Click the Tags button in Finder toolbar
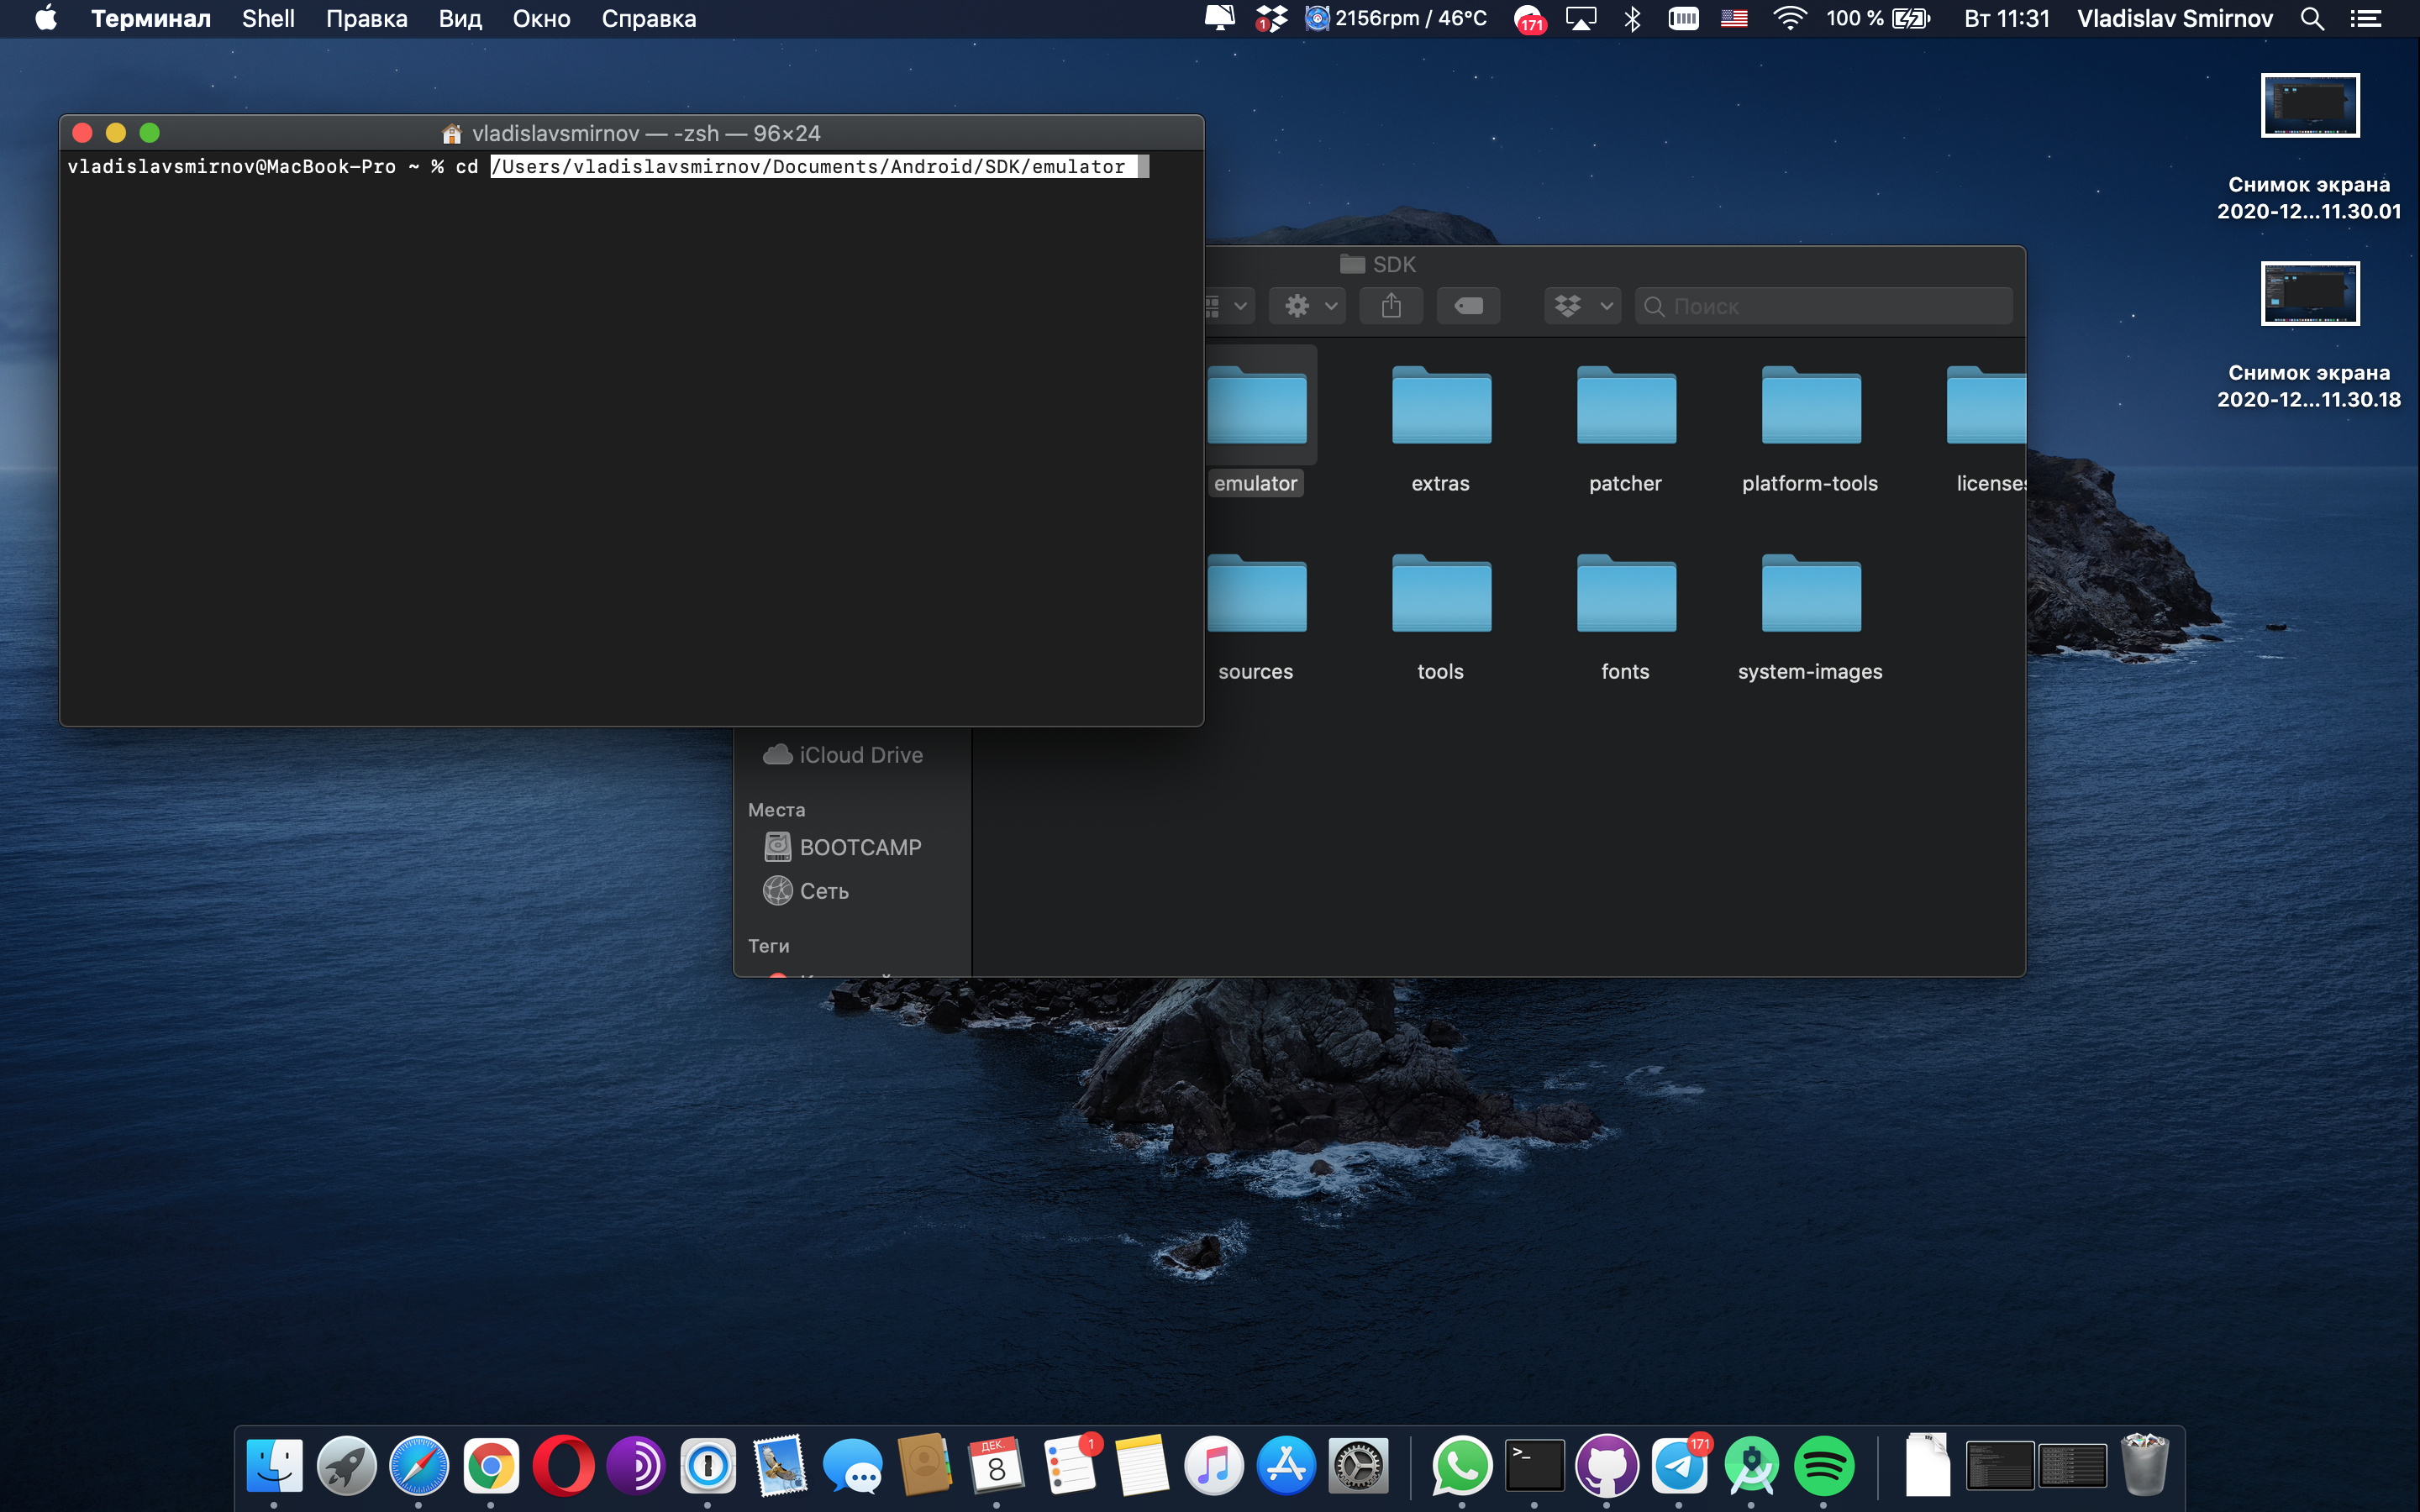2420x1512 pixels. tap(1468, 306)
